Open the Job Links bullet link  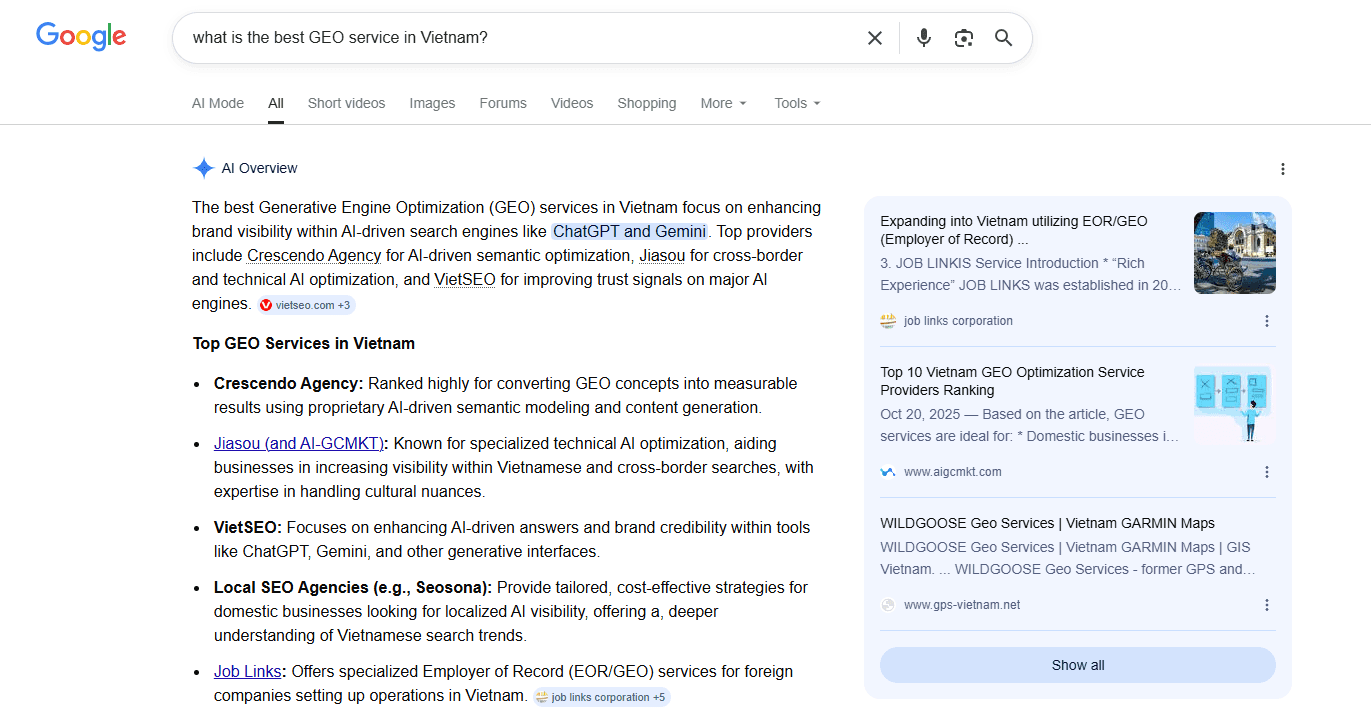[x=247, y=671]
